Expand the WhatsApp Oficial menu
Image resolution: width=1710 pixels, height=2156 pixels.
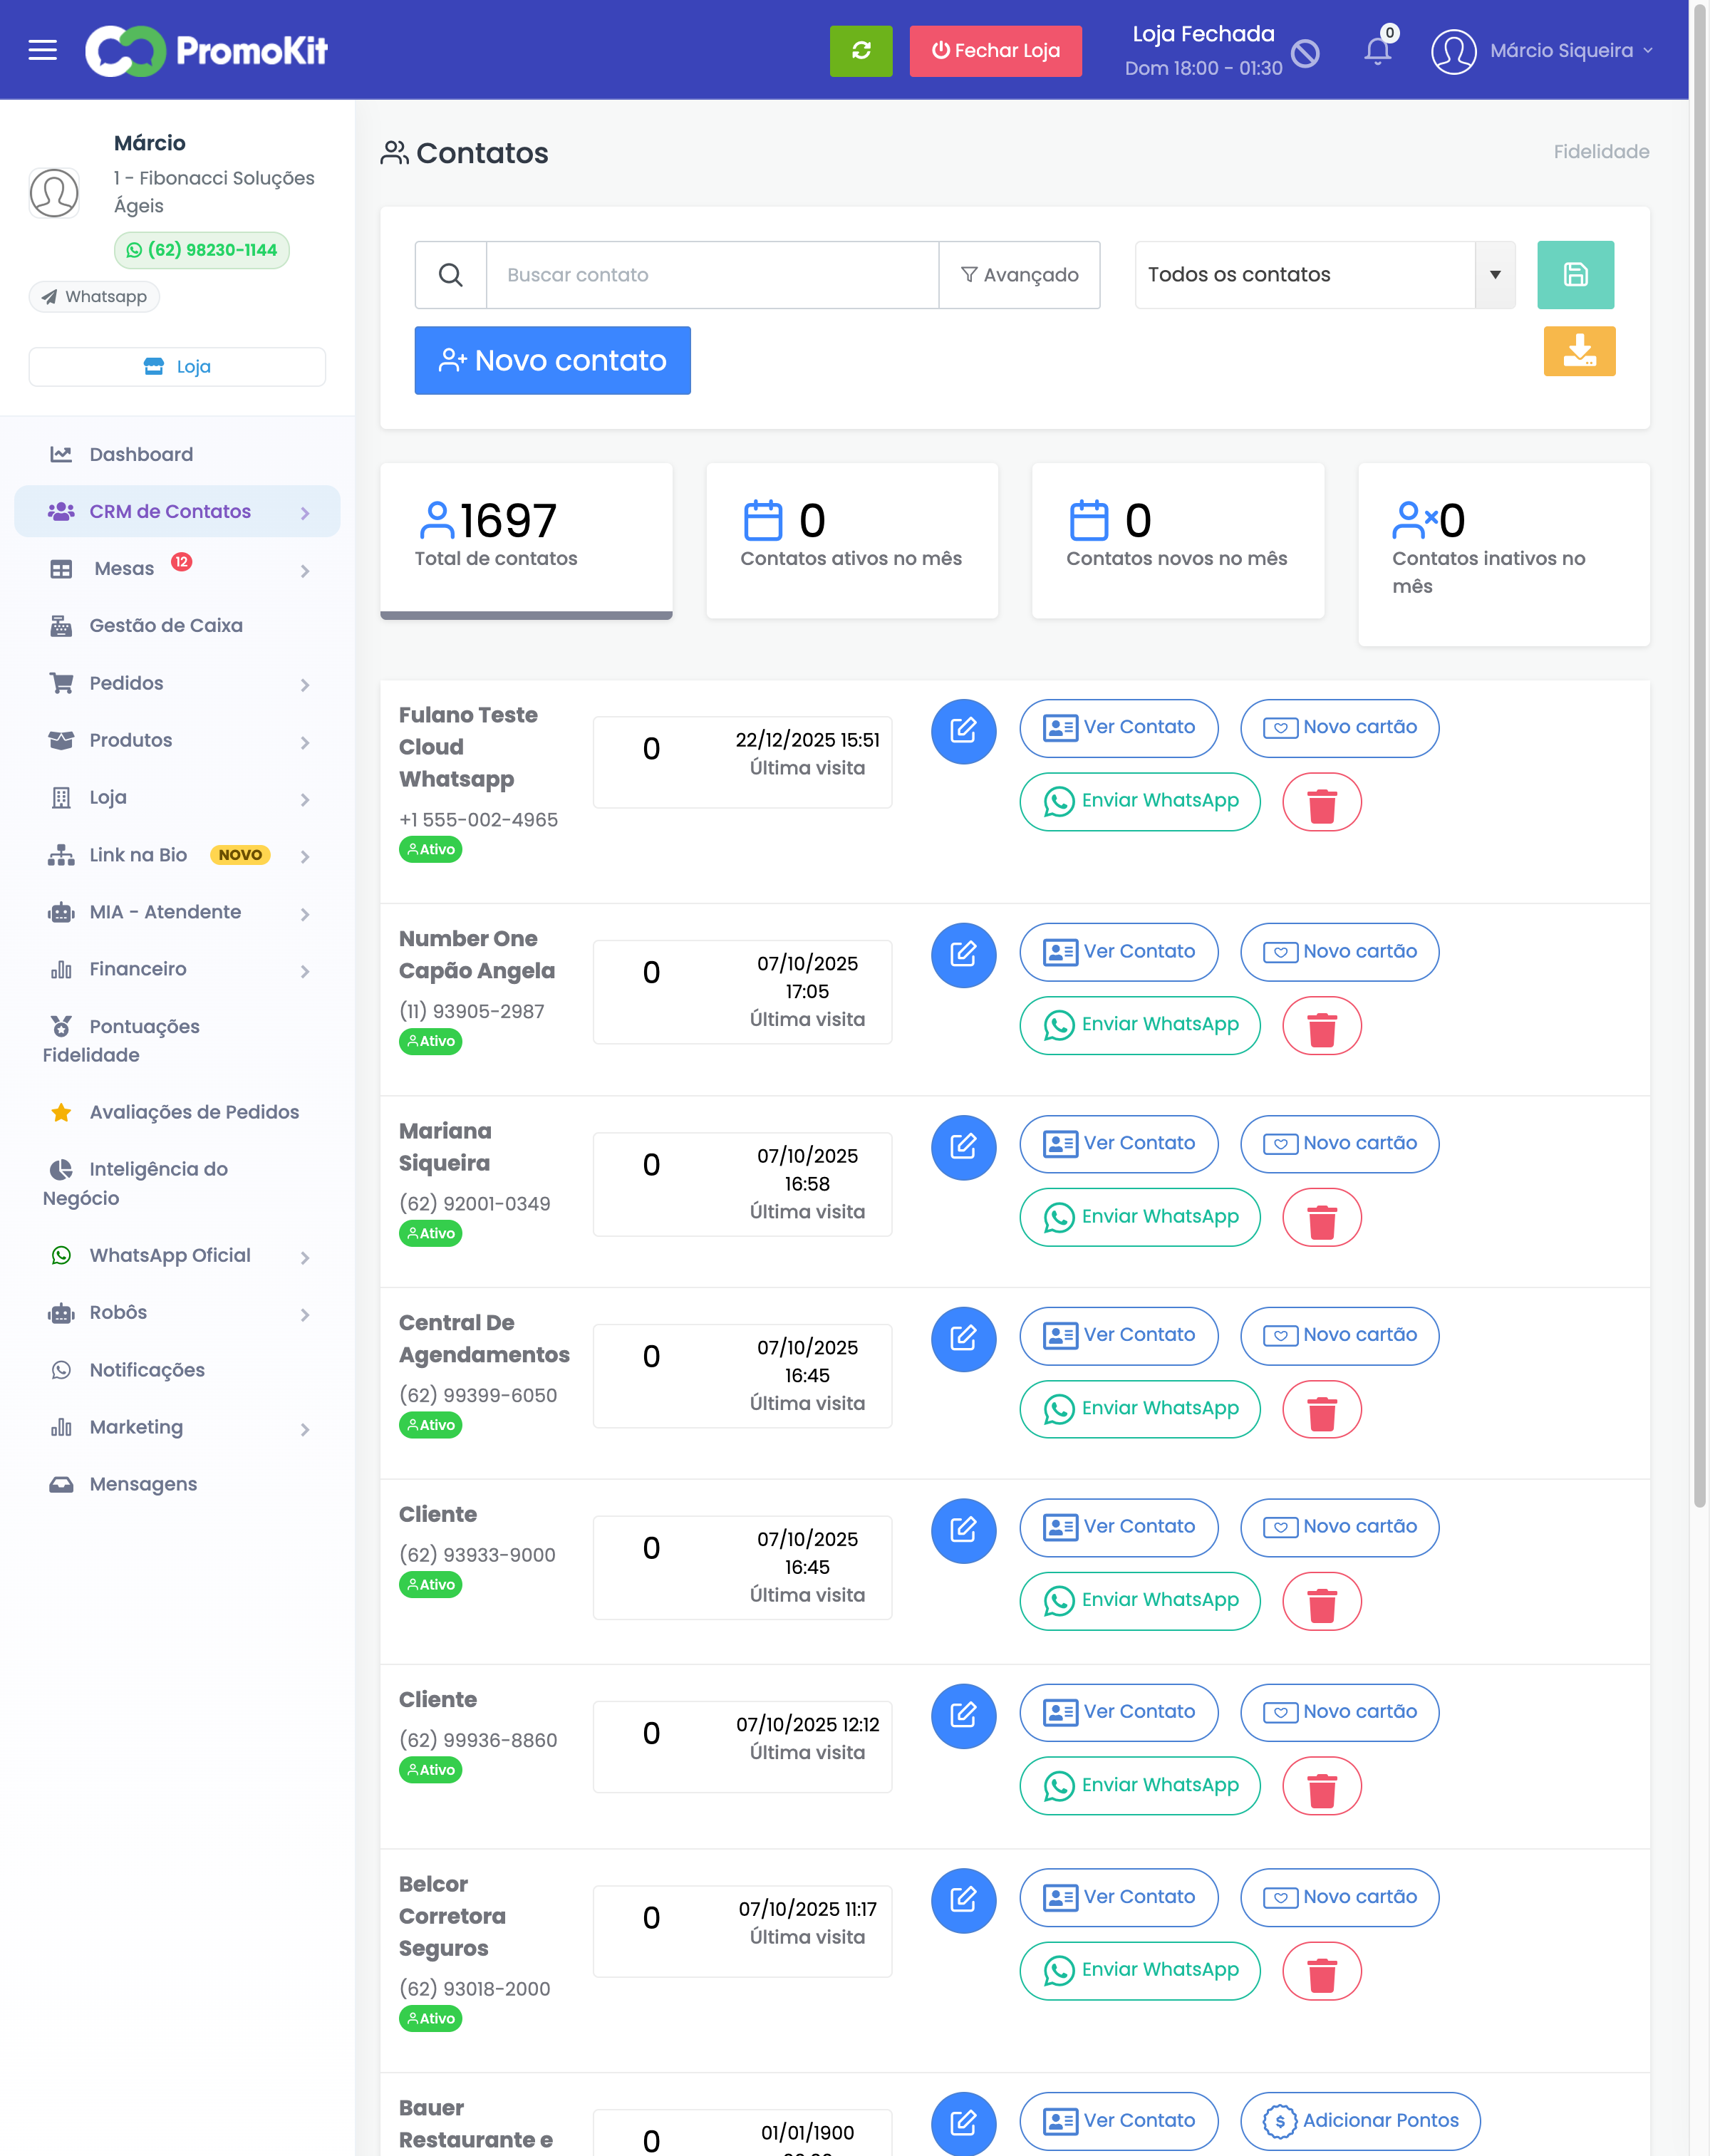(x=177, y=1256)
